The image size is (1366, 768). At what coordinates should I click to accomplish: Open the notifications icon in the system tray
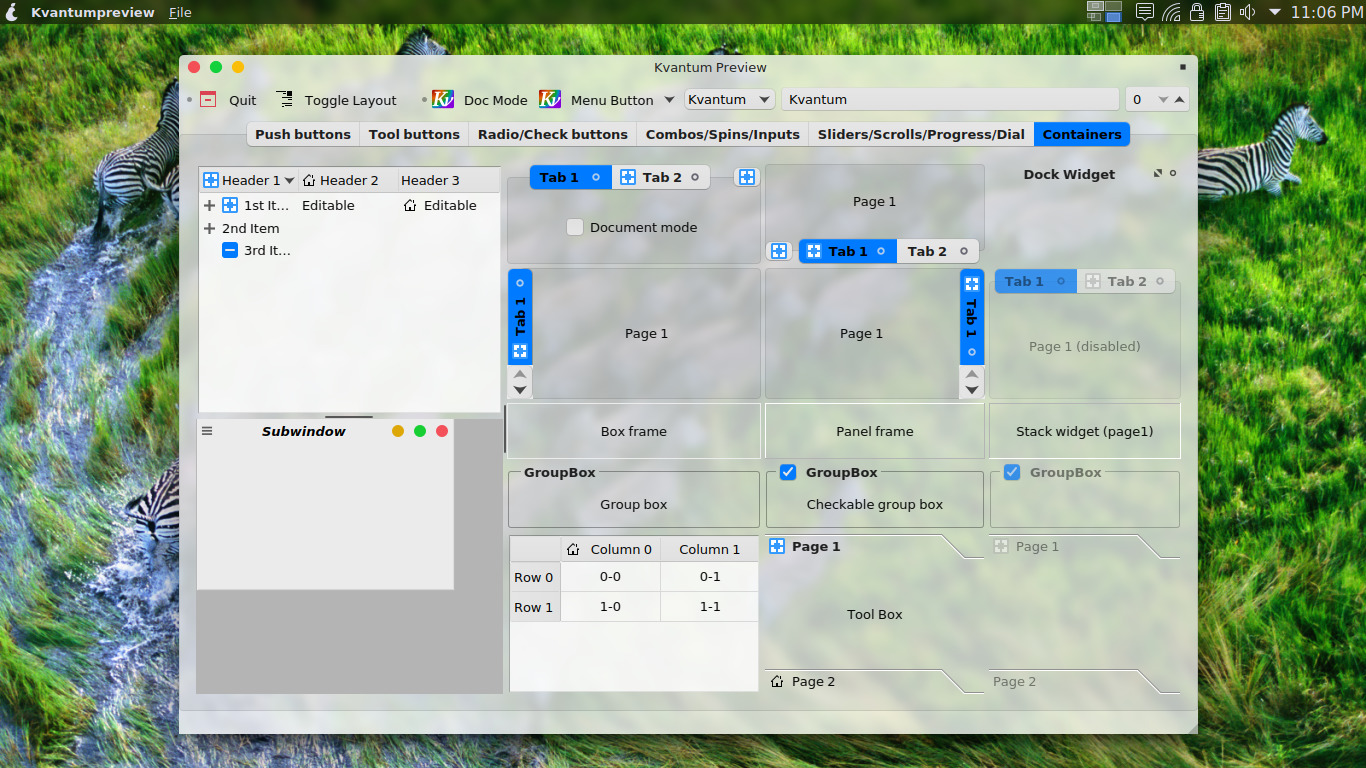pos(1145,12)
